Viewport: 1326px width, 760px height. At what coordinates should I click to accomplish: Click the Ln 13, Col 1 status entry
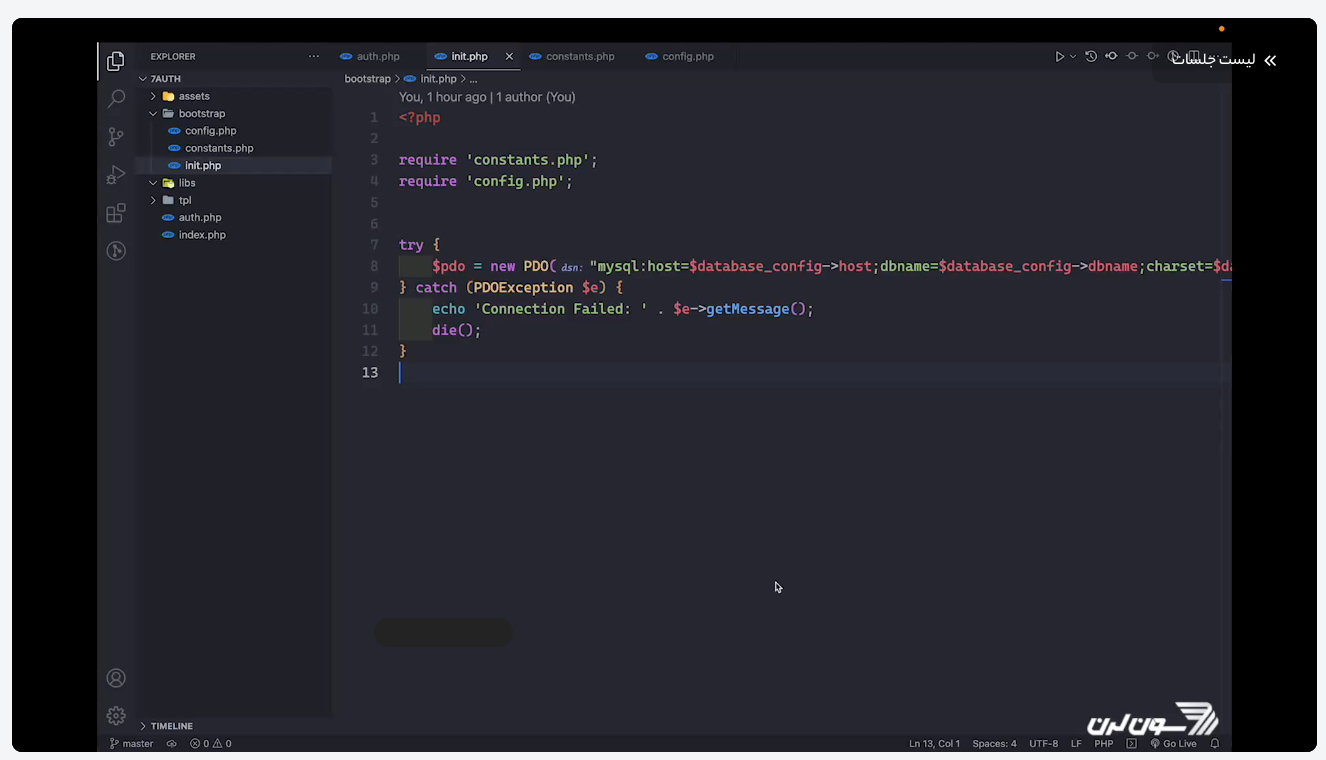click(x=934, y=744)
